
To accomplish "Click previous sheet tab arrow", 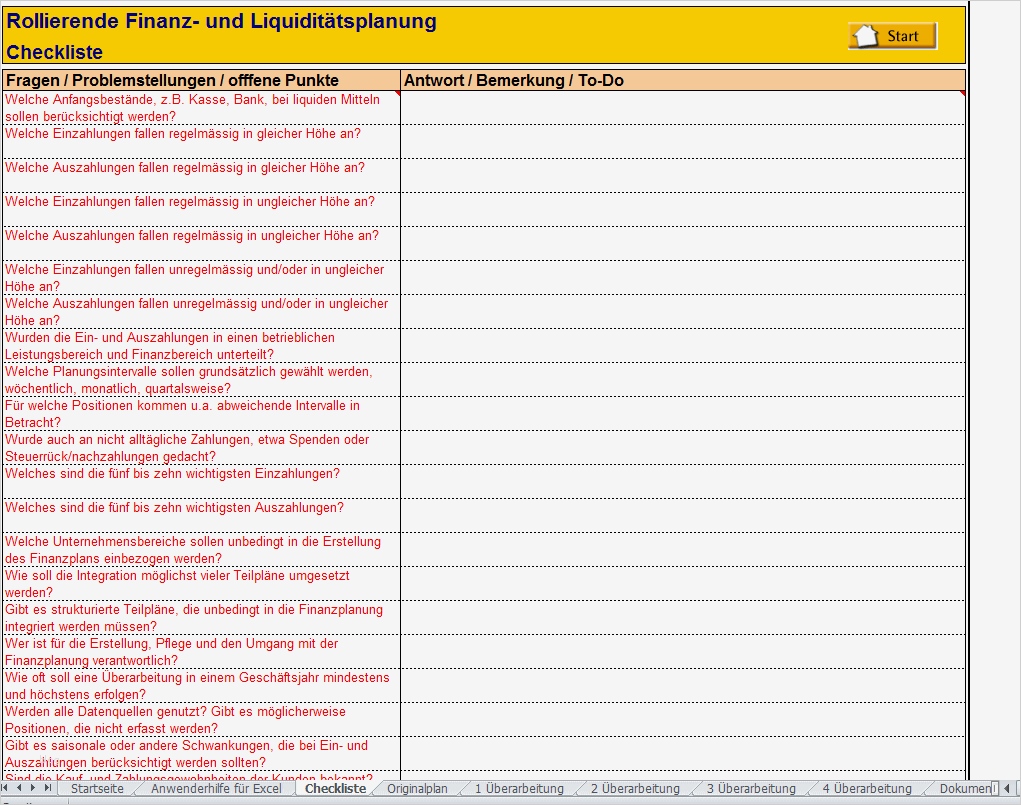I will 19,788.
